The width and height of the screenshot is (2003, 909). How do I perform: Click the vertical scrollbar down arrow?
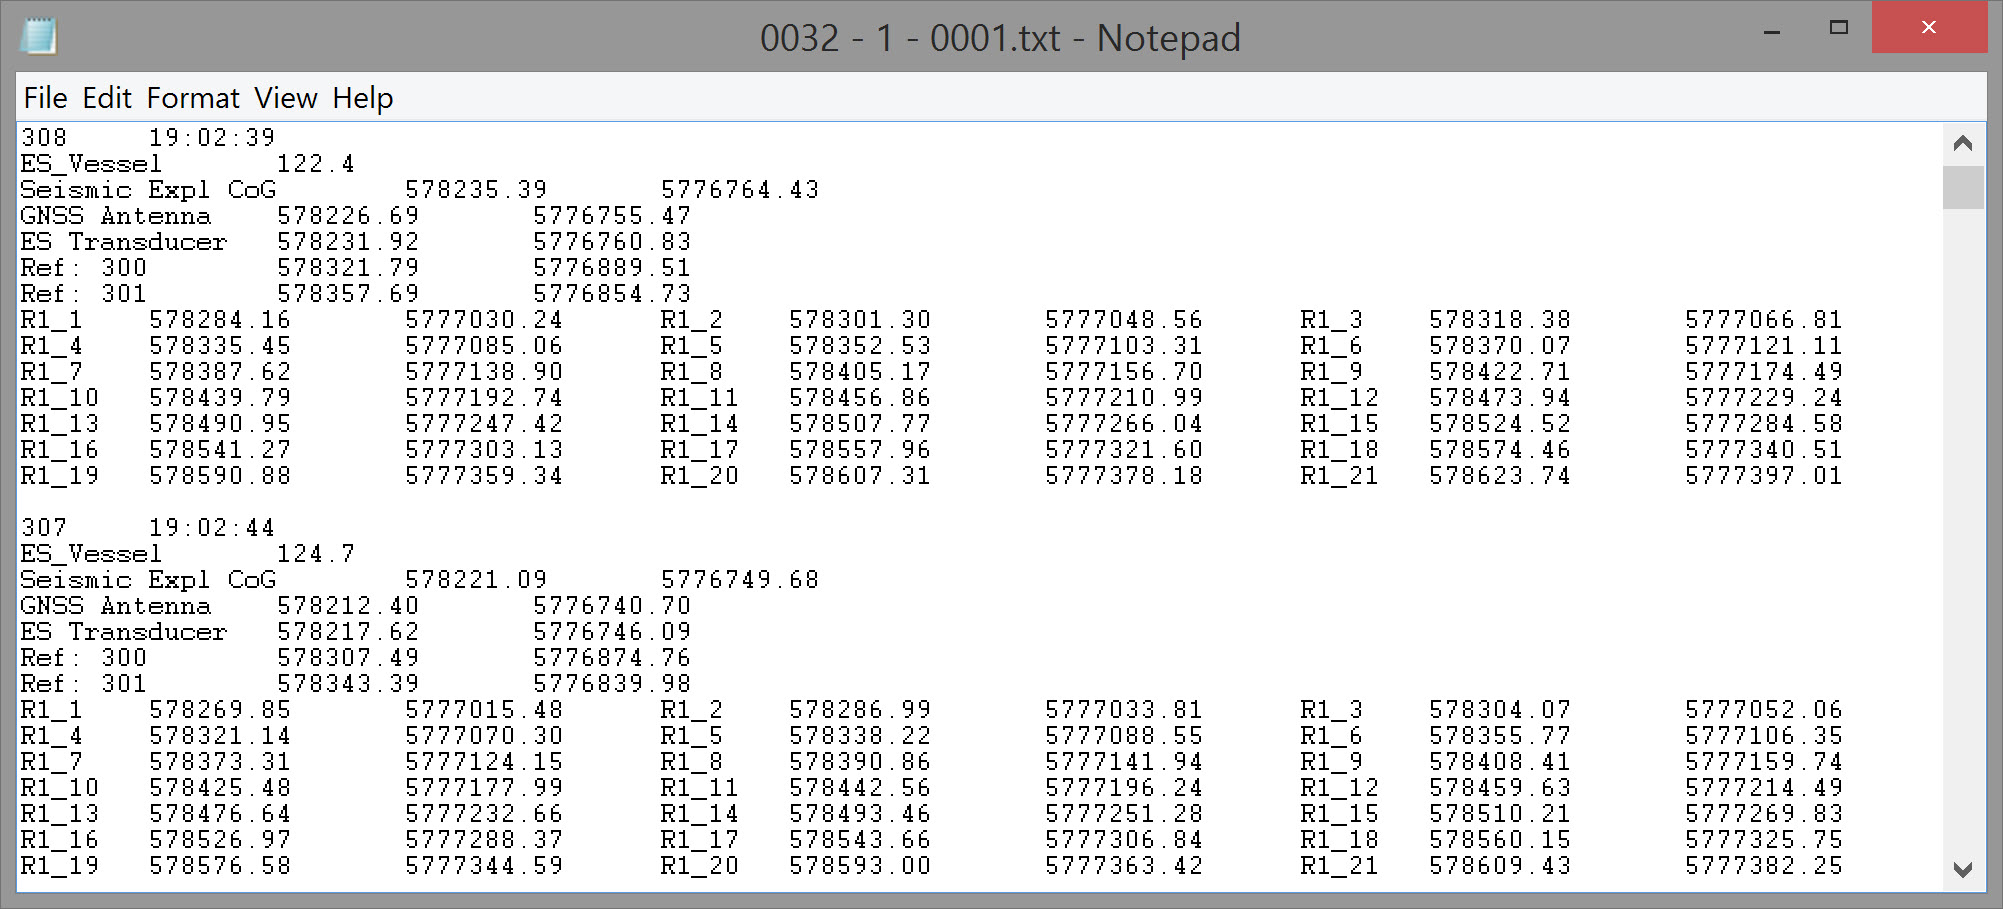1963,870
